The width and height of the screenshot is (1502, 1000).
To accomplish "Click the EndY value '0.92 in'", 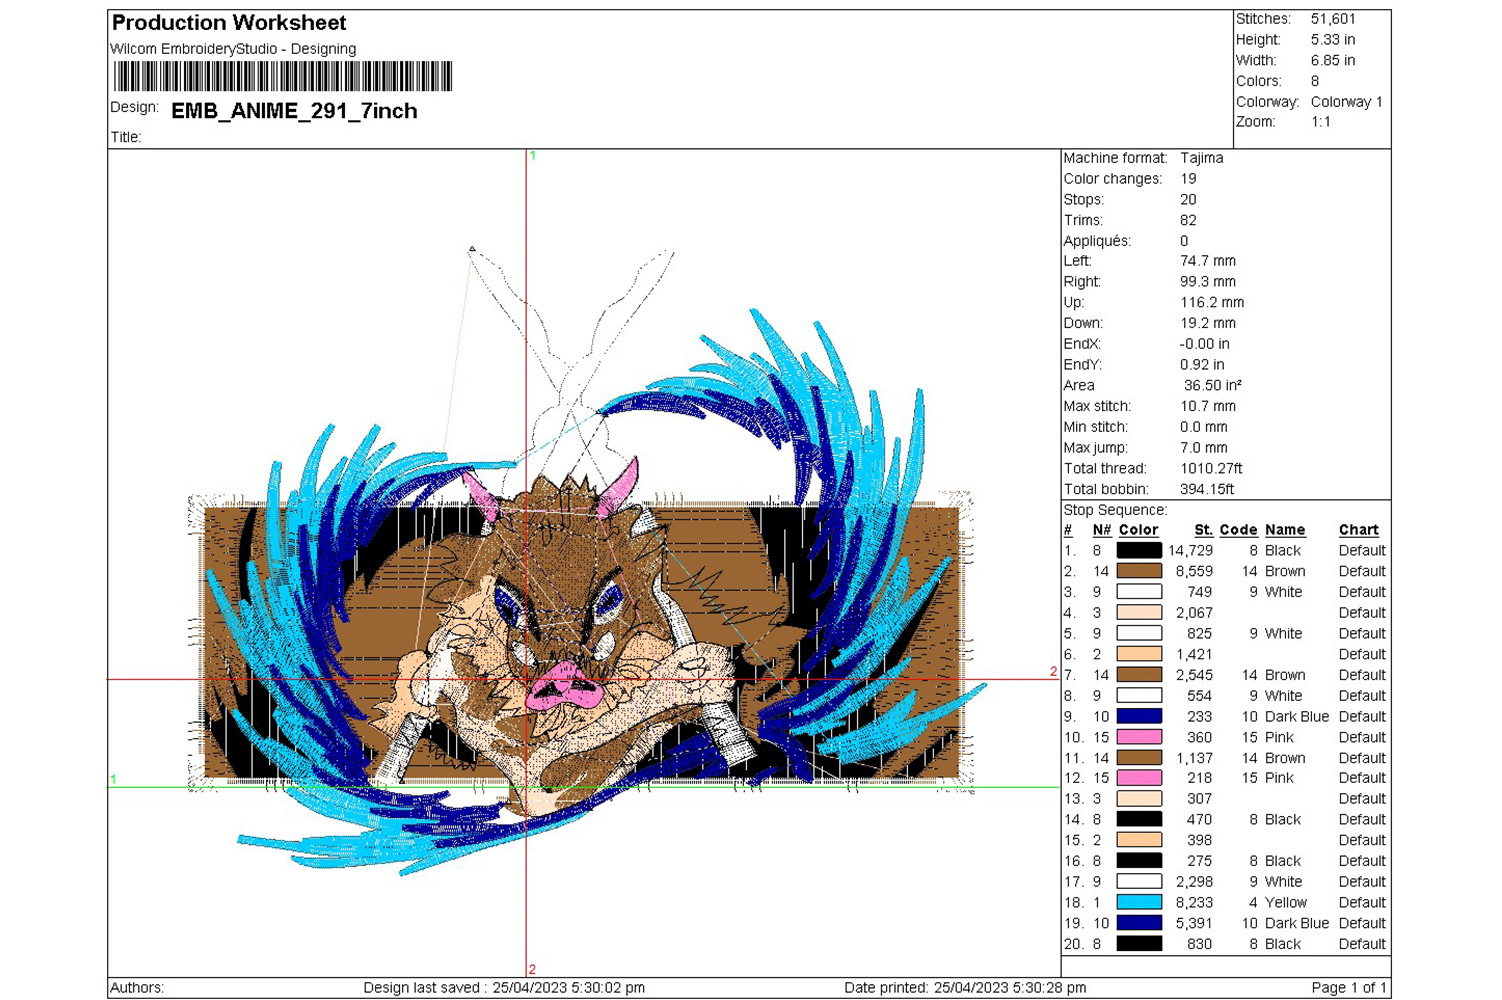I will [1202, 365].
